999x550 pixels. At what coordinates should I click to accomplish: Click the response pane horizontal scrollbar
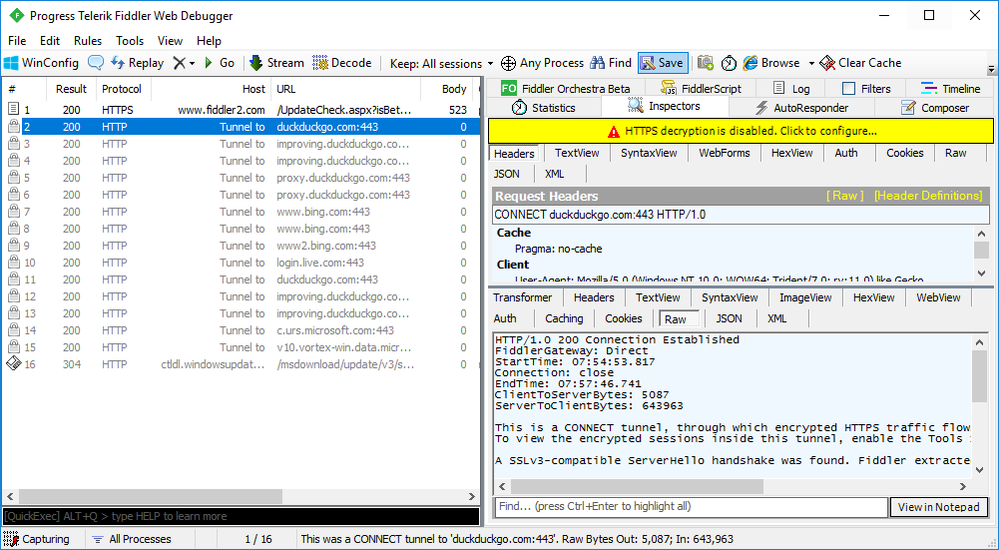[637, 486]
